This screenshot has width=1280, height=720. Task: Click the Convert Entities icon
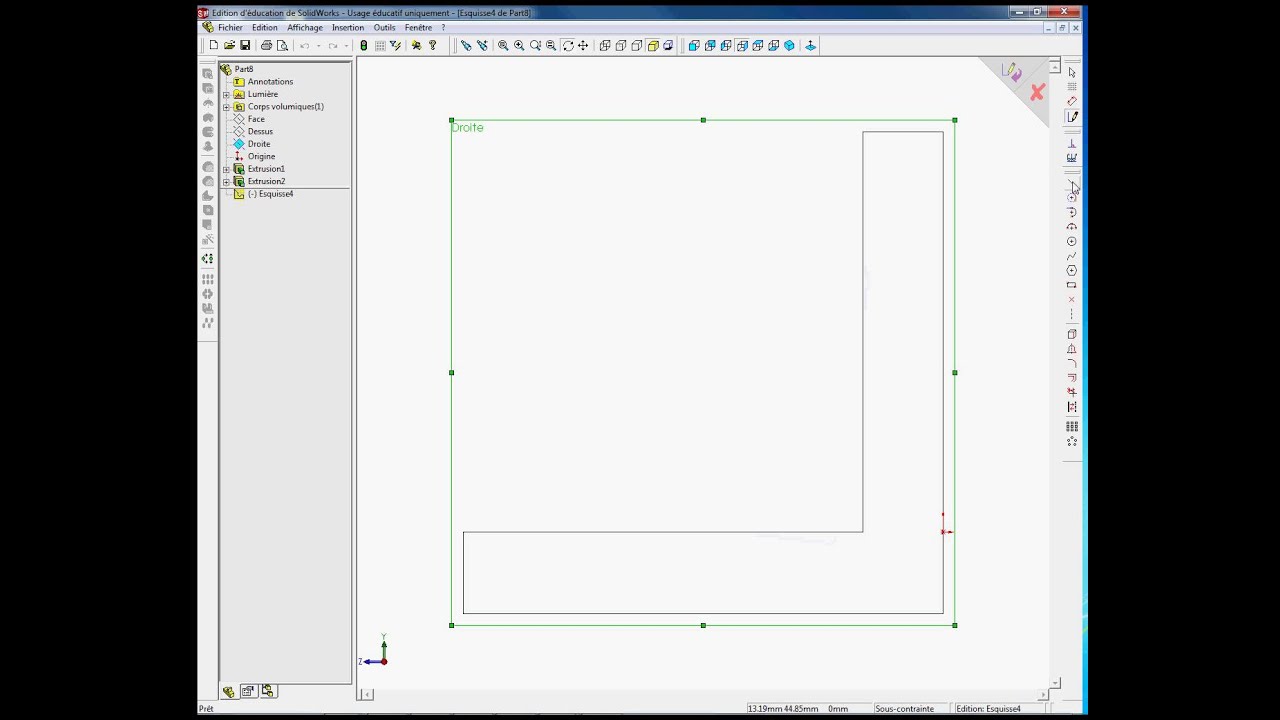point(1072,334)
